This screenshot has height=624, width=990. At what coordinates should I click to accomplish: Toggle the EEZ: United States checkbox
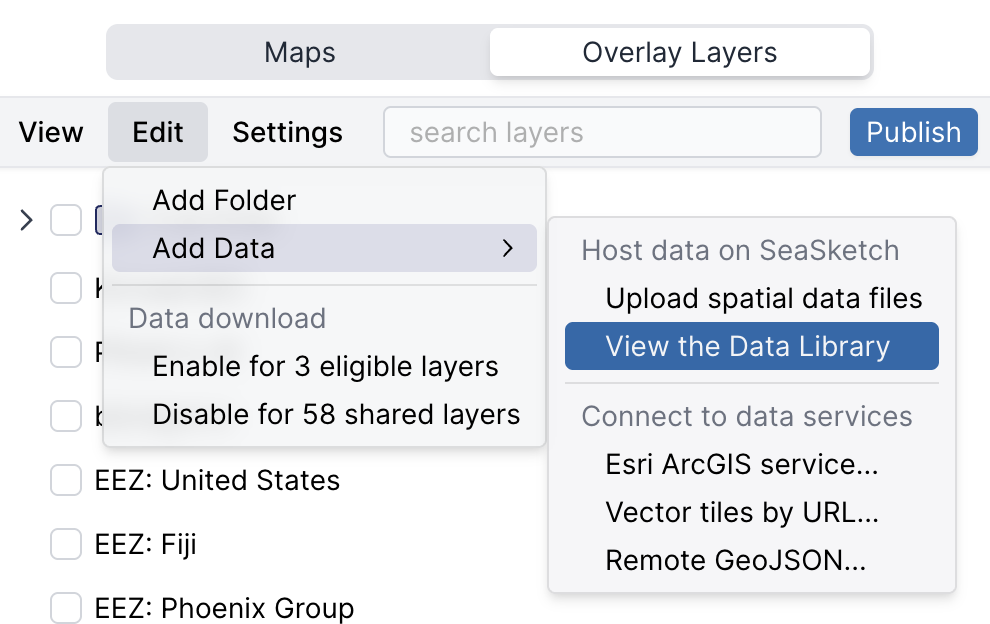(66, 481)
